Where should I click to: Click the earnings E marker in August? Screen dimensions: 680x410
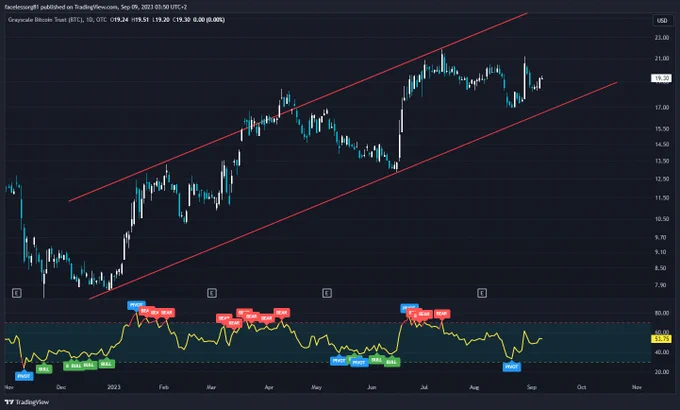[x=482, y=293]
